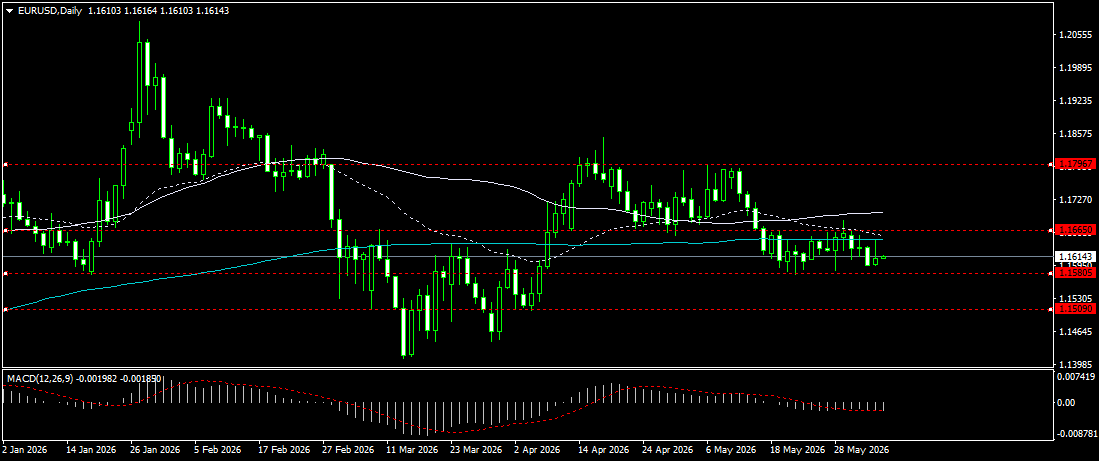Open the chart menu triangle beside EURUSD,Daily
Screen dimensions: 1099x461
9,11
